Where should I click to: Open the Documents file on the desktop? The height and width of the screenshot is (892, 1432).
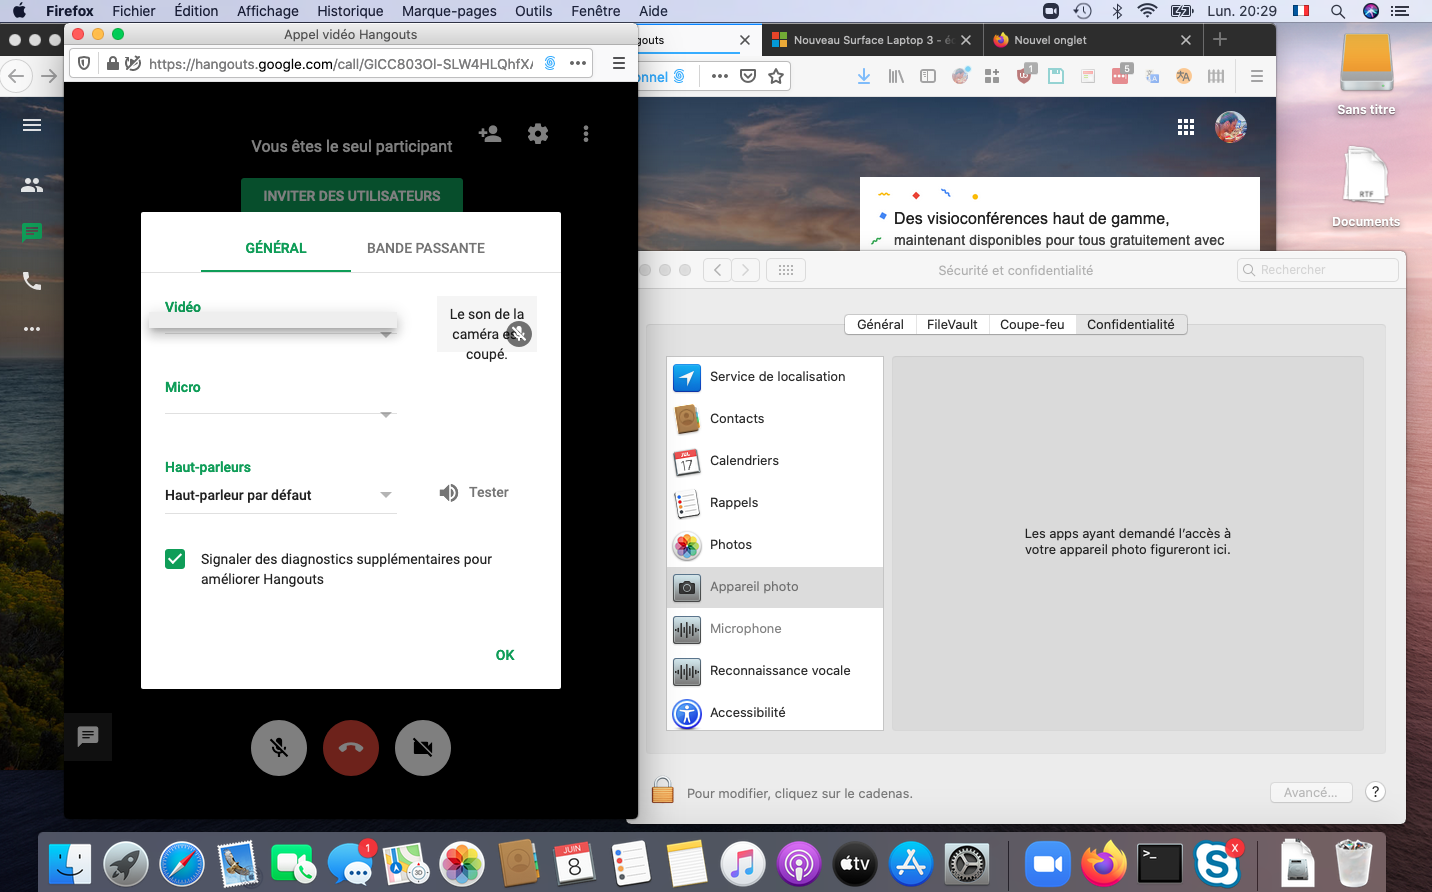(1366, 188)
